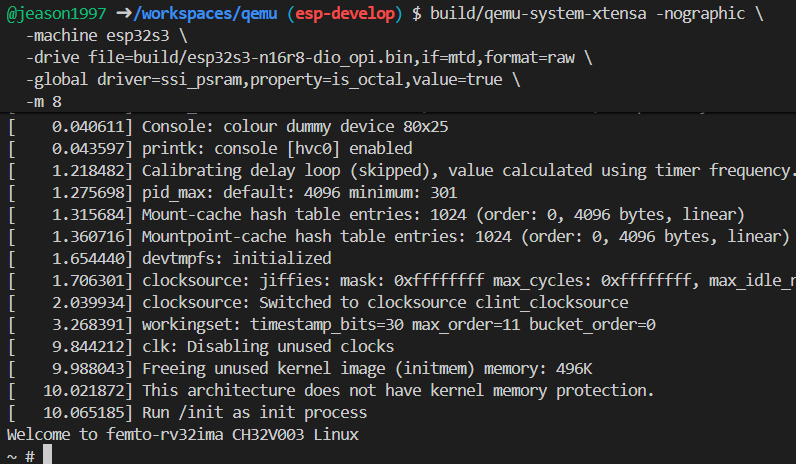Click the Disabling unused clocks log line
Screen dimensions: 796x464
point(268,346)
